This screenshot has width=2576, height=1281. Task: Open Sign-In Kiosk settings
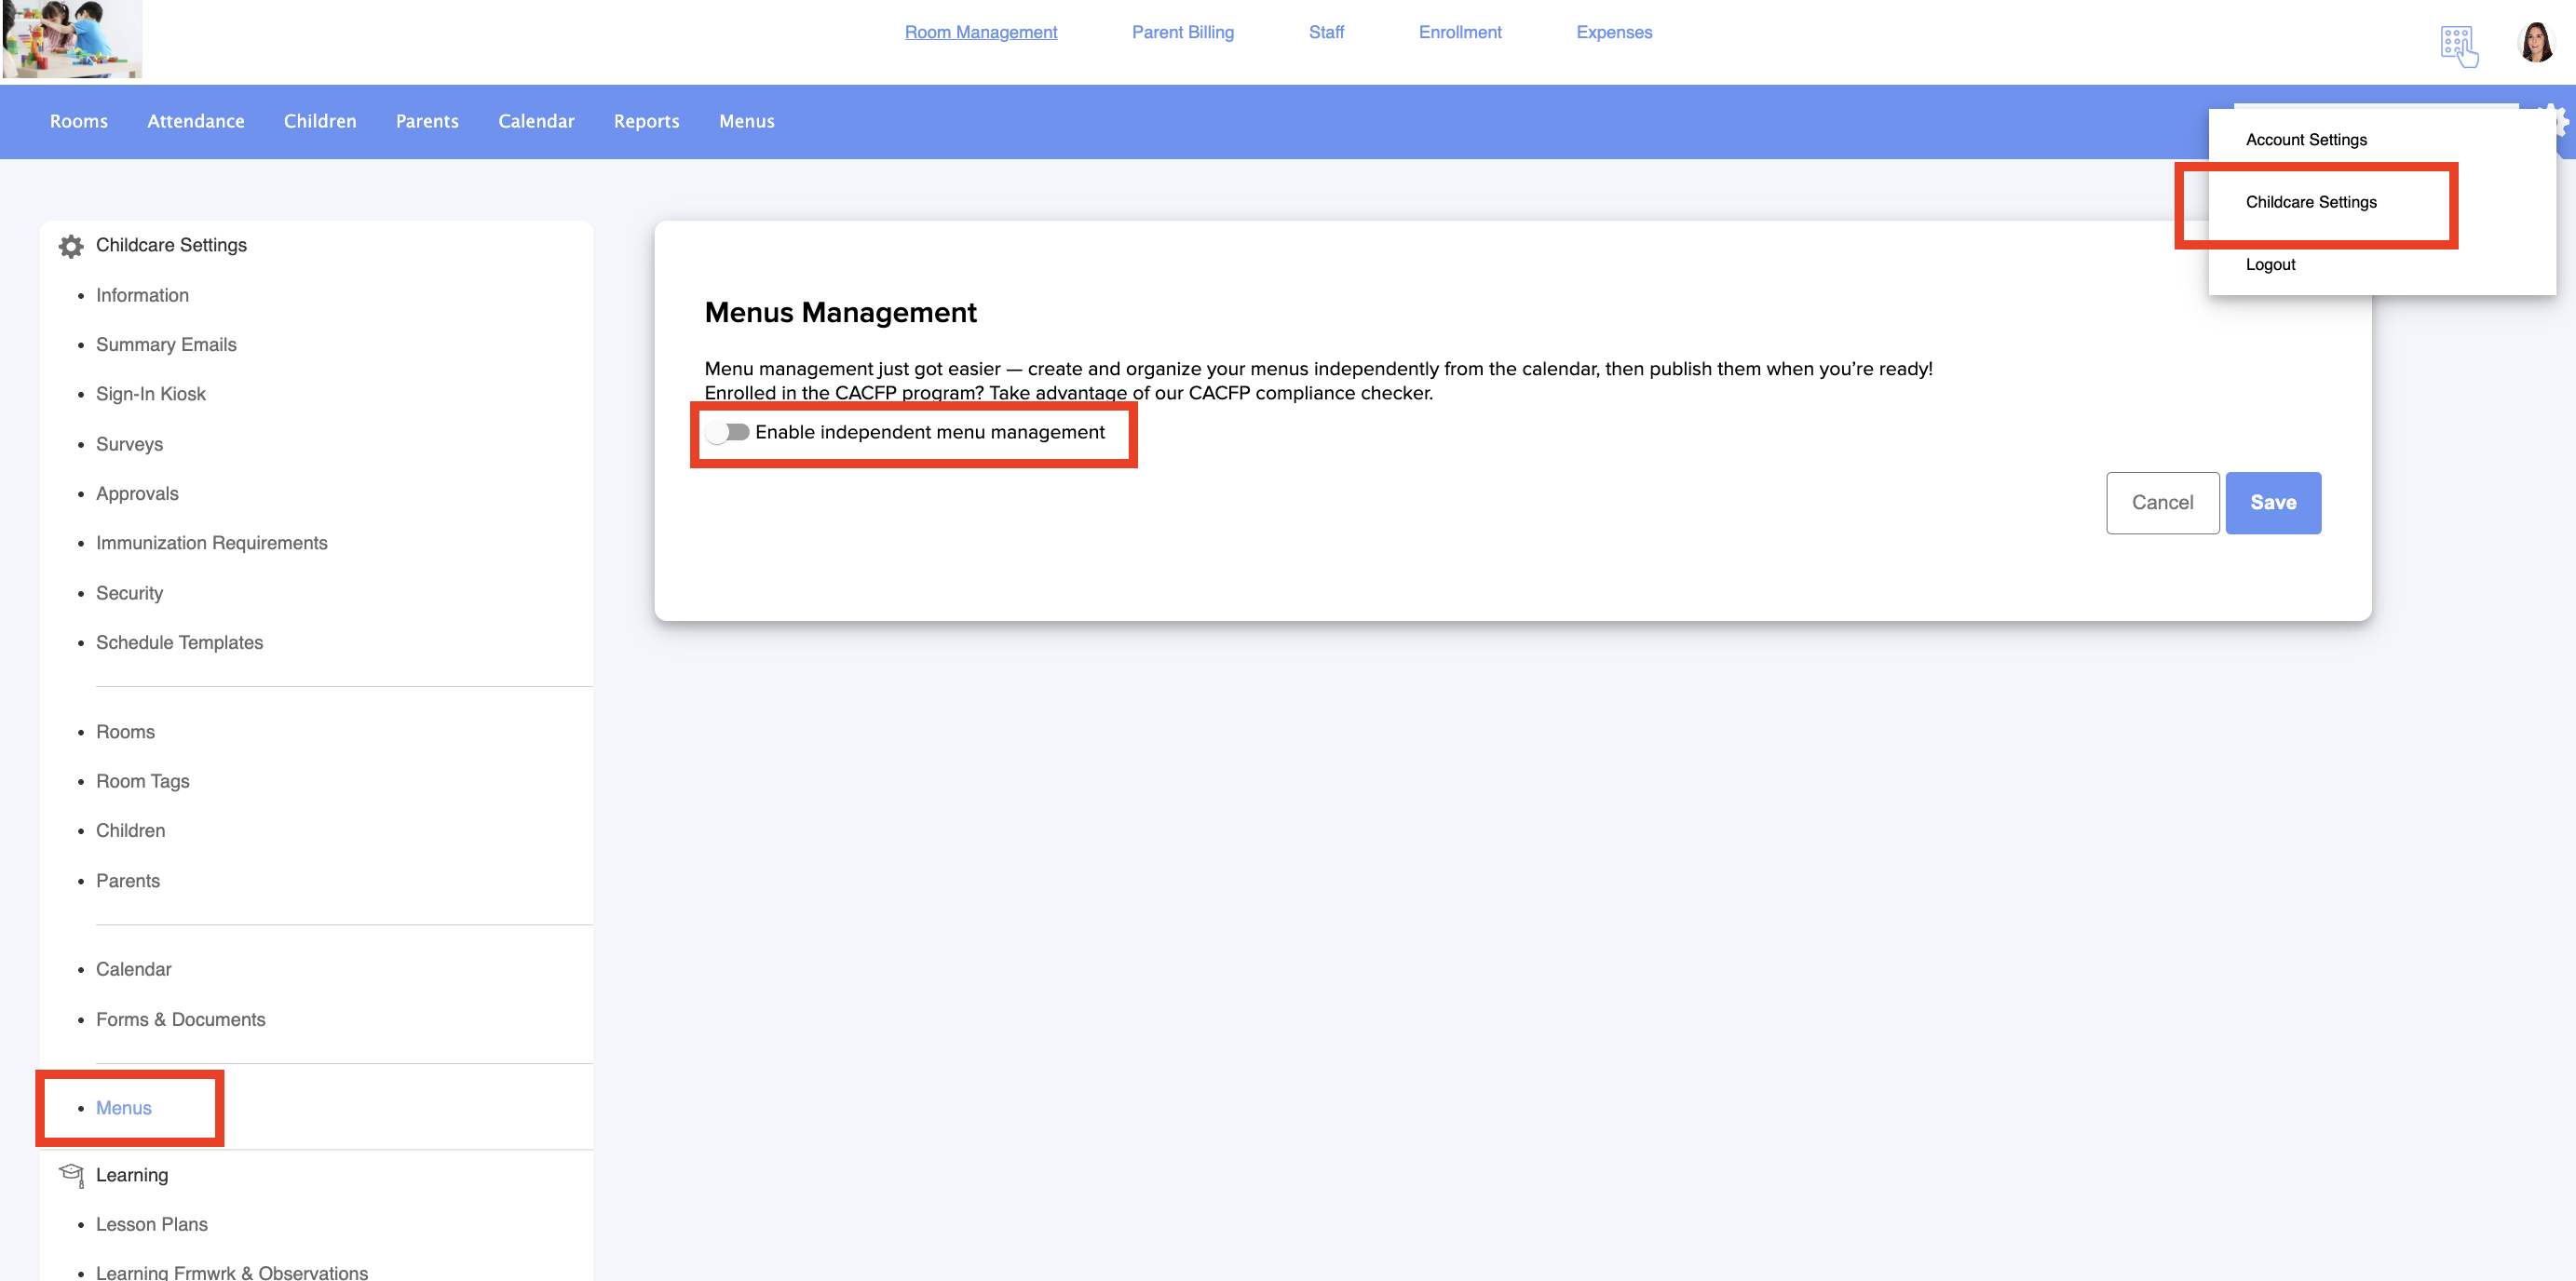[x=151, y=394]
